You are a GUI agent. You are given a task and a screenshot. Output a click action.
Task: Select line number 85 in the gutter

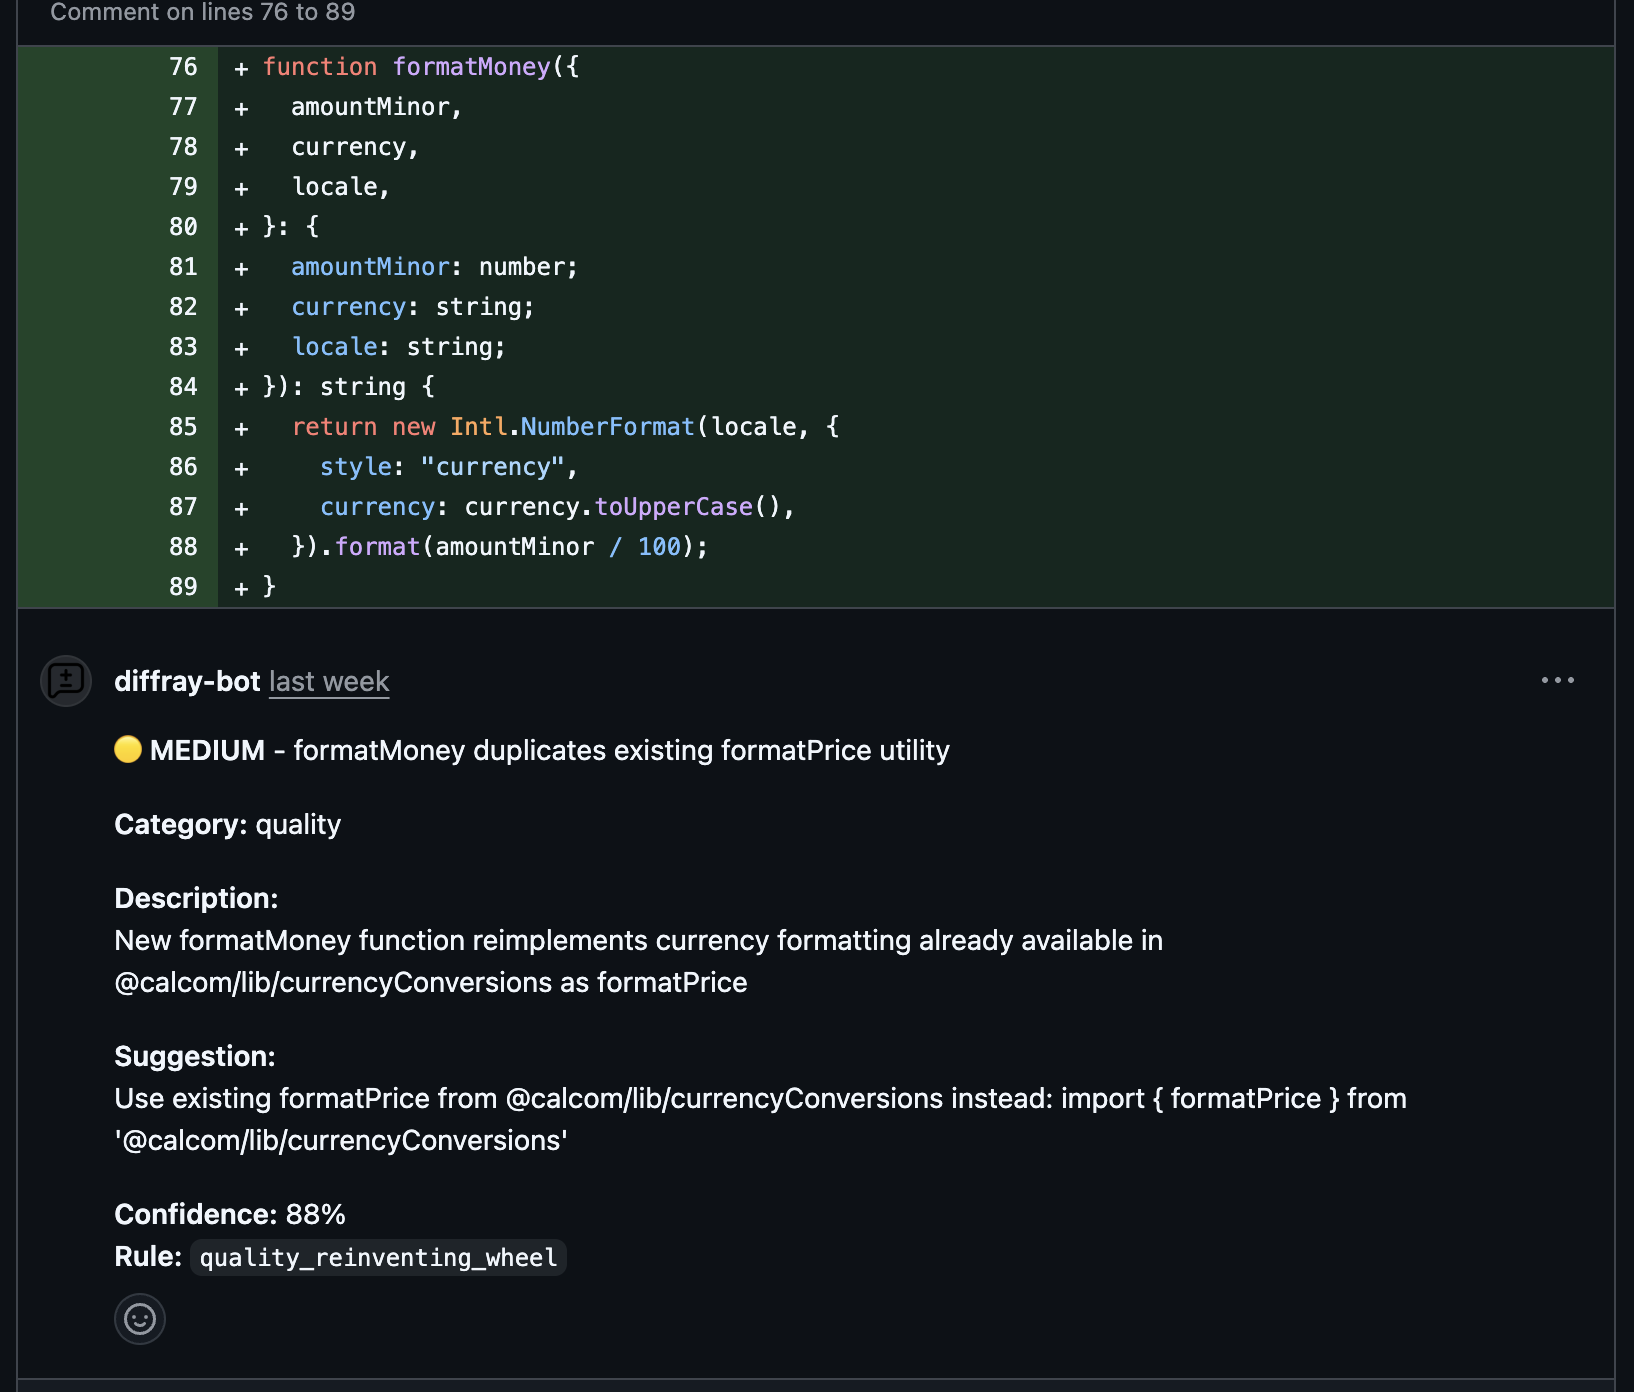(x=183, y=427)
